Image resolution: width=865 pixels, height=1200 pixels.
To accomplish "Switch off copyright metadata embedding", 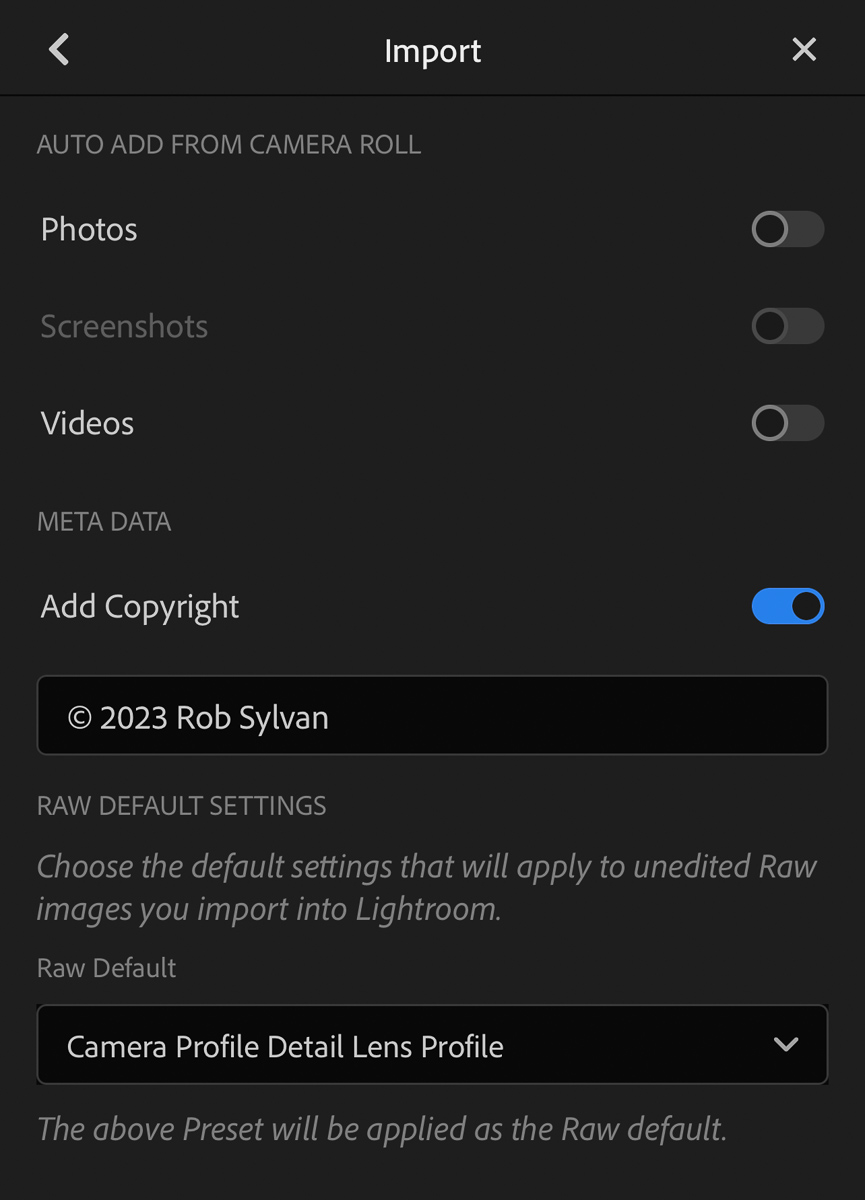I will (788, 606).
